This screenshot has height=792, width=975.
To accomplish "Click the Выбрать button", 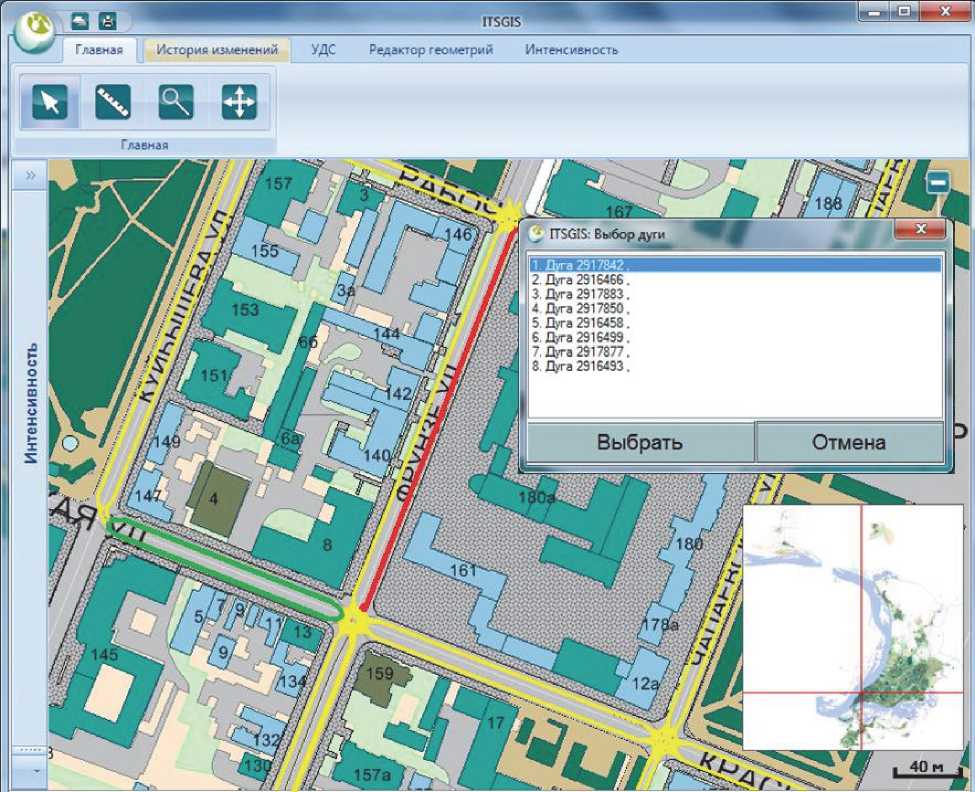I will [x=640, y=442].
